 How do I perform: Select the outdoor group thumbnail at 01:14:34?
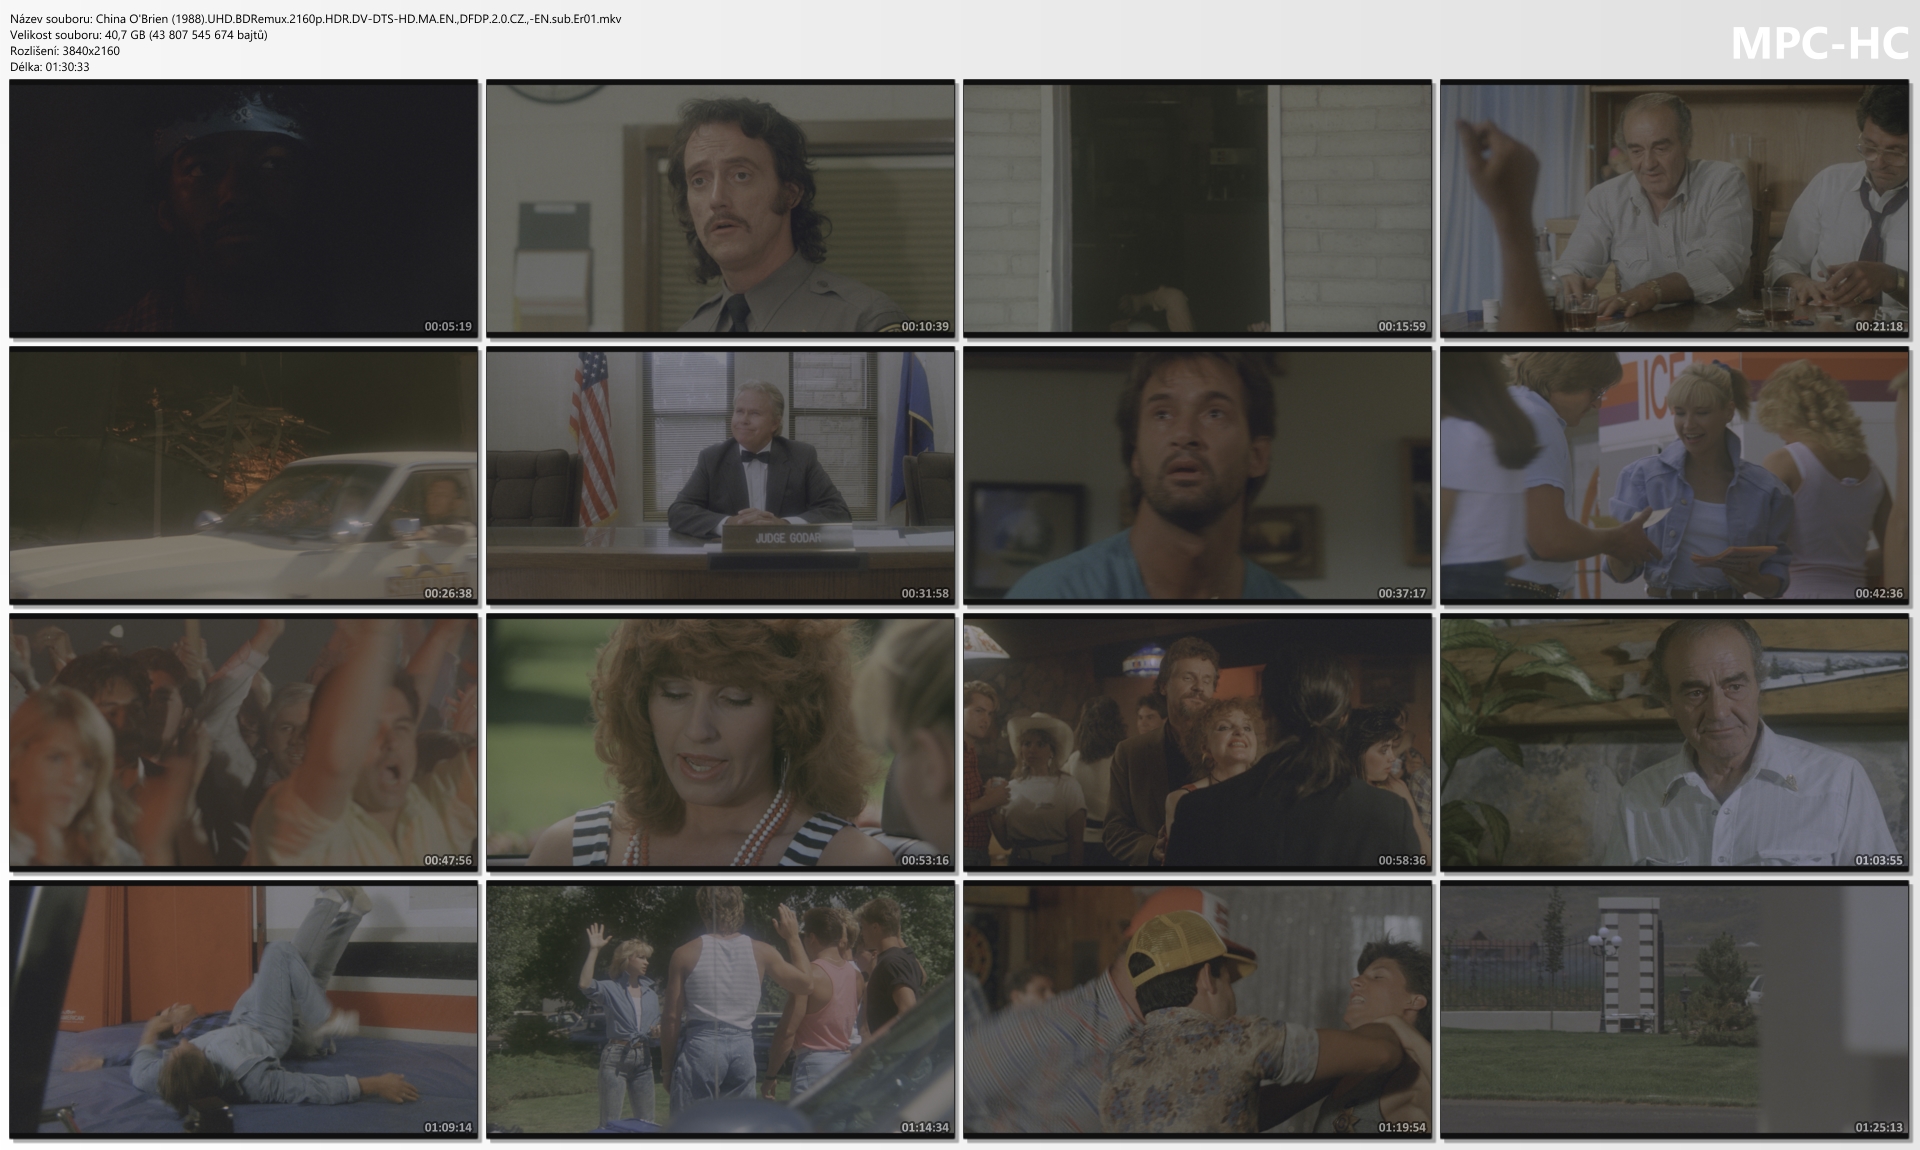coord(720,1009)
